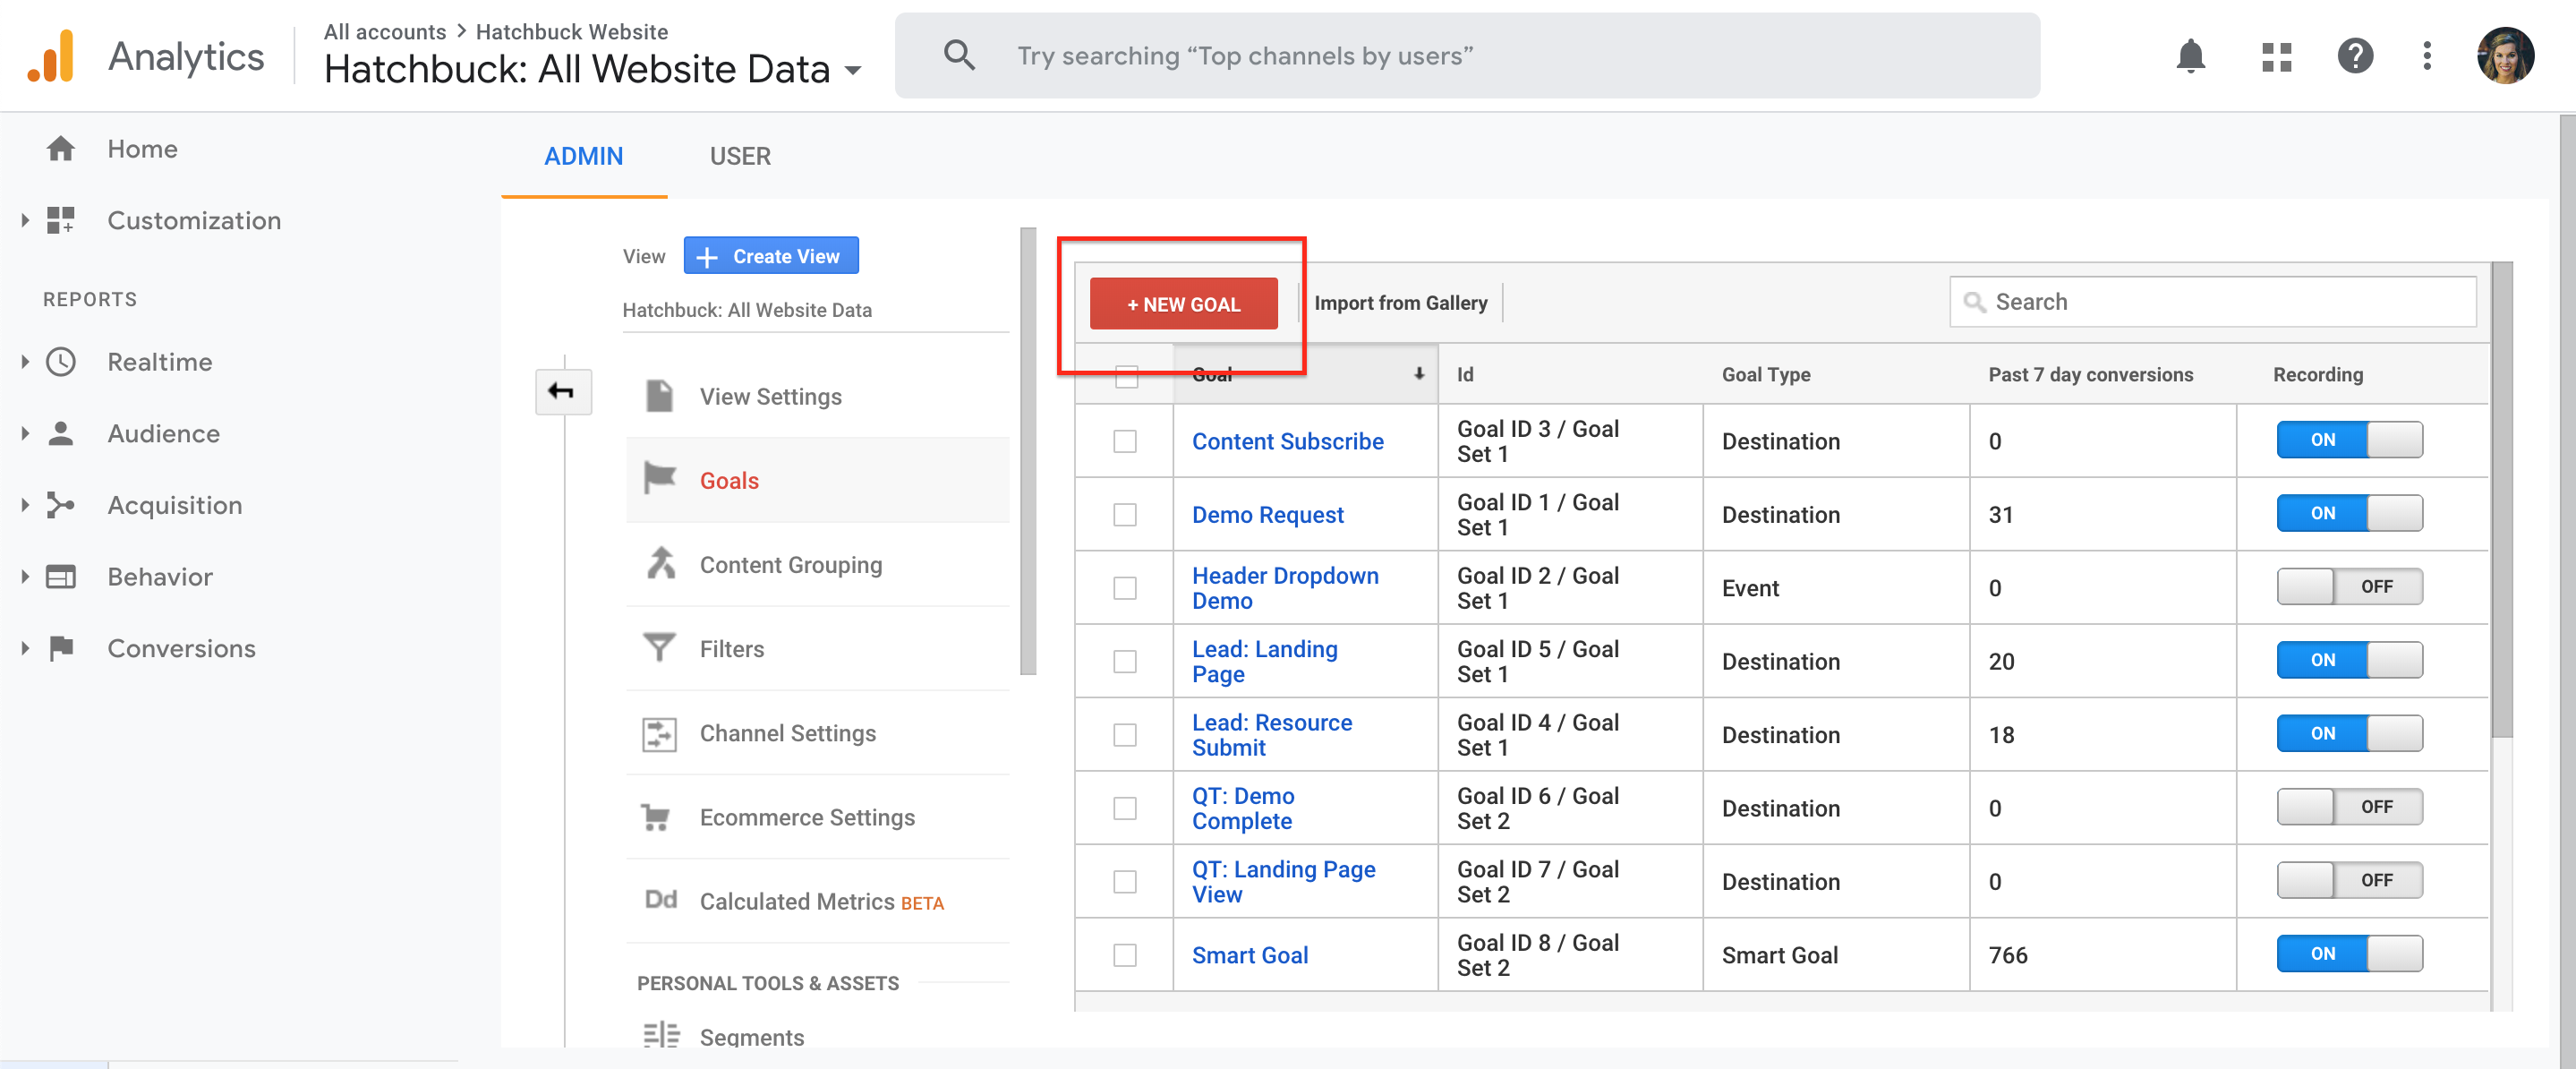2576x1069 pixels.
Task: Click the Behavior window icon
Action: pos(61,577)
